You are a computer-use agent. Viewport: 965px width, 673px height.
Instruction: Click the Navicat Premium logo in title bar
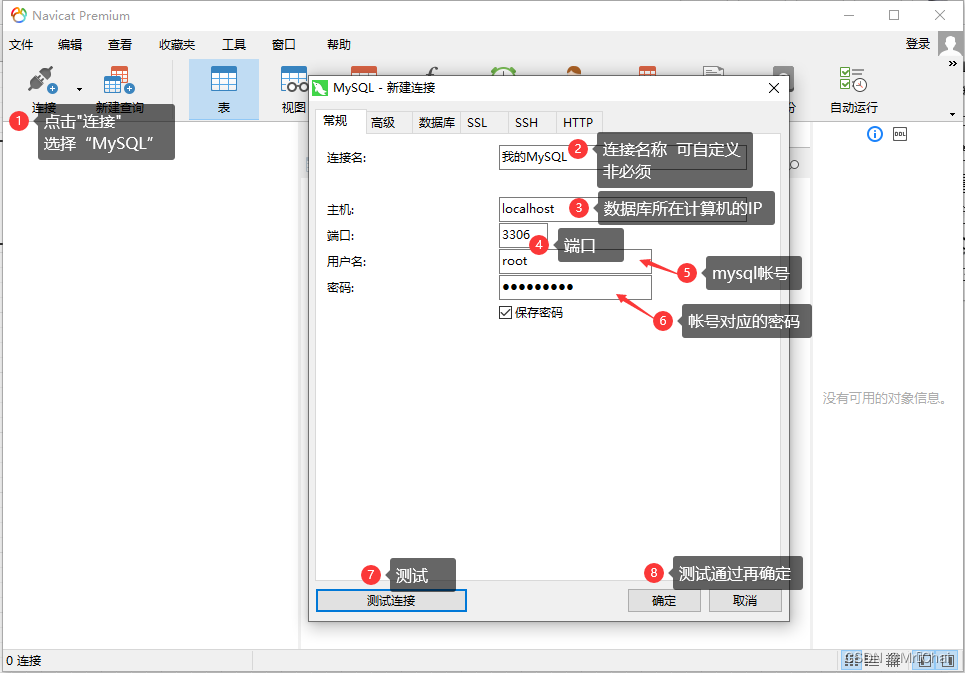[x=18, y=15]
